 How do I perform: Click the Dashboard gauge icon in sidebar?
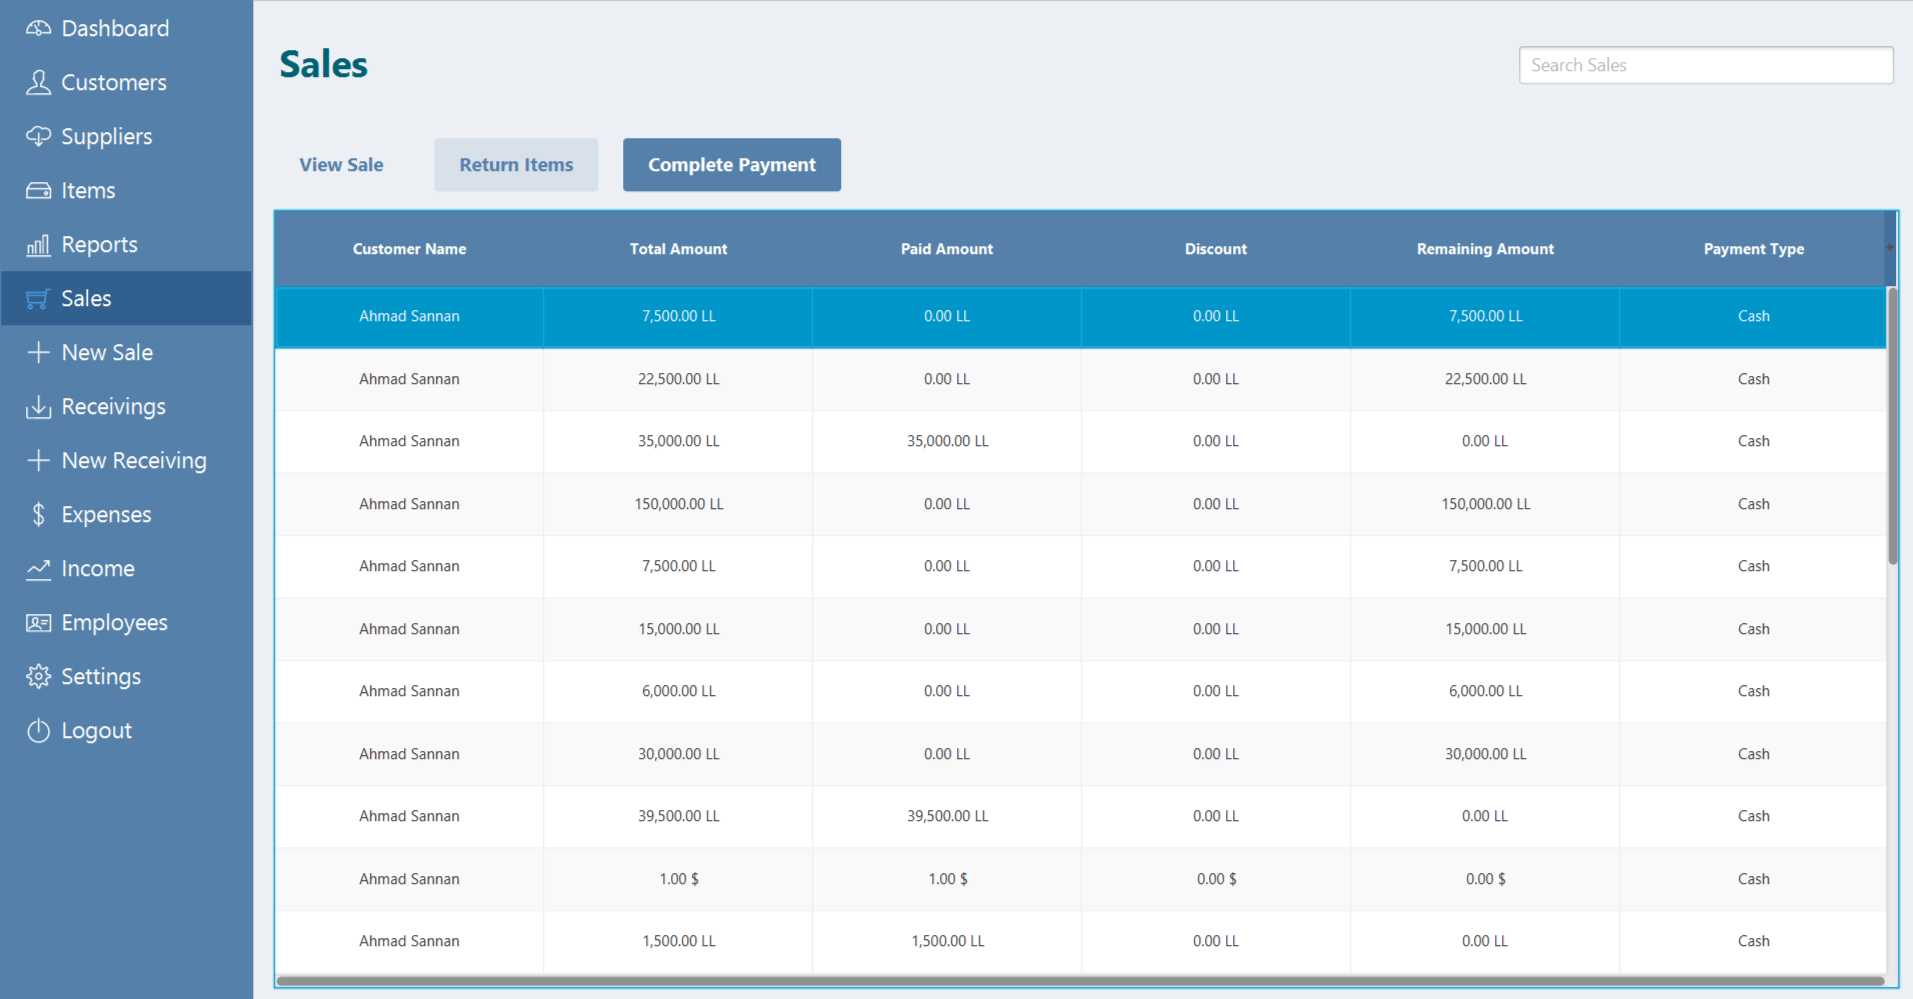coord(38,28)
